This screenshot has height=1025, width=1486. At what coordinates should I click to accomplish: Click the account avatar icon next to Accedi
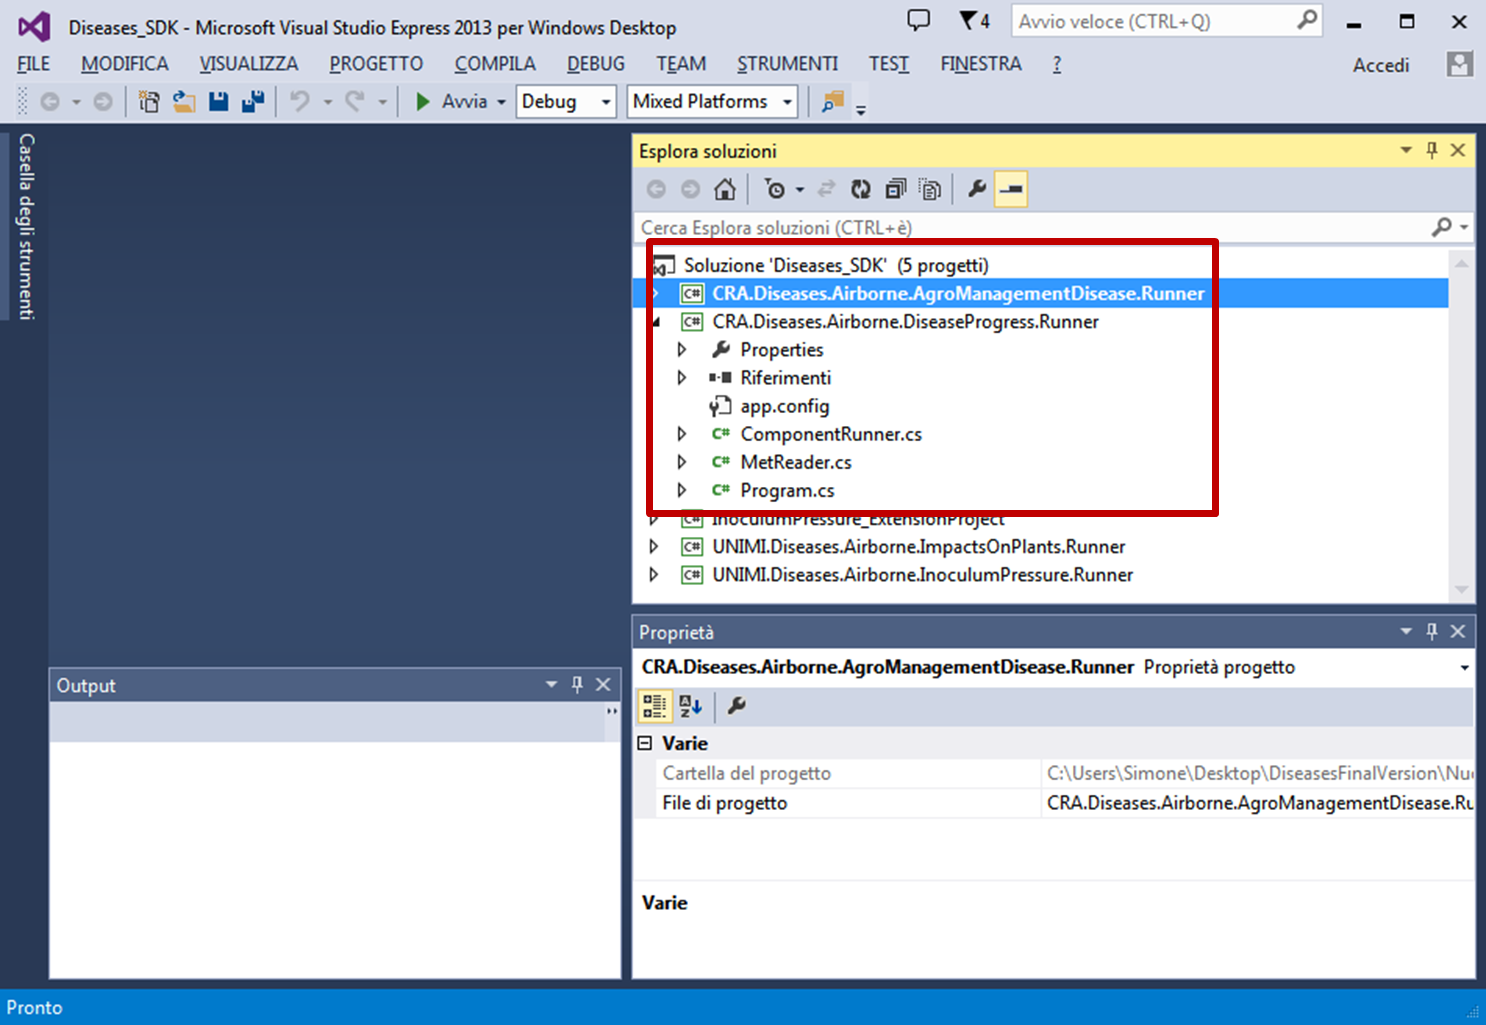pos(1460,64)
